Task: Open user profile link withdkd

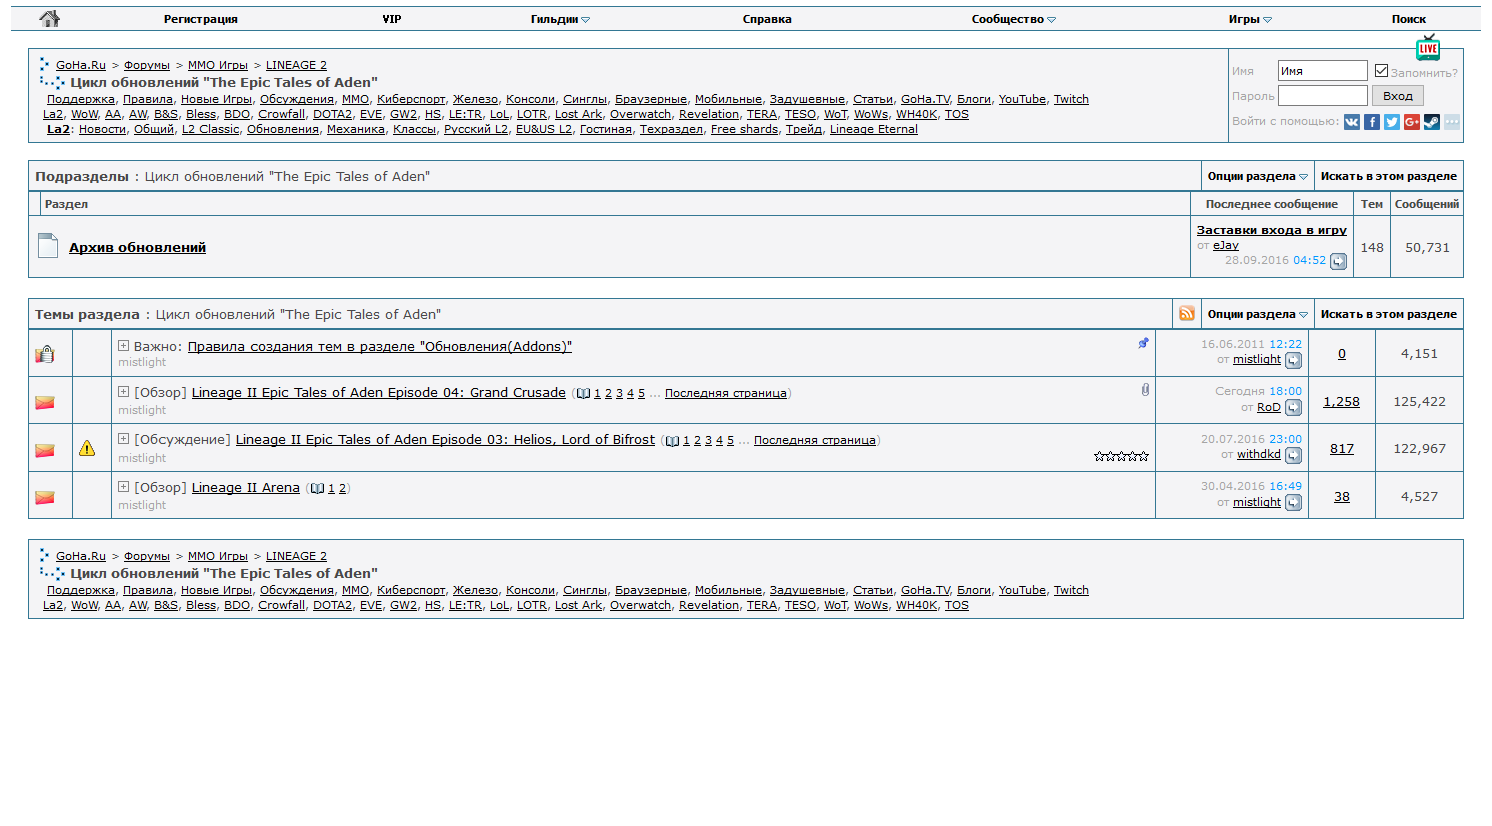Action: click(x=1259, y=454)
